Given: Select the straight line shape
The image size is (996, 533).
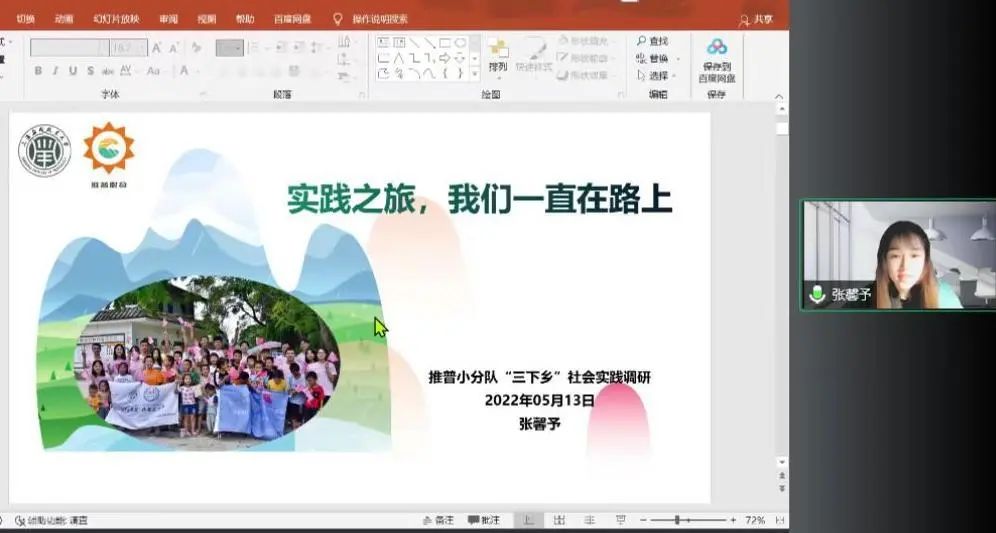Looking at the screenshot, I should tap(414, 43).
